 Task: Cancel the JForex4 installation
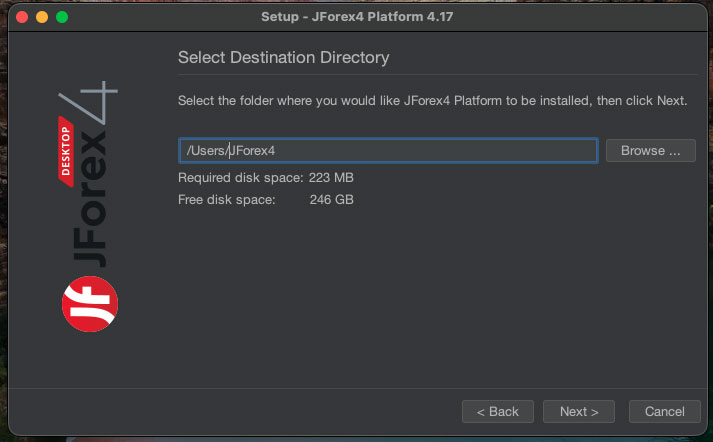[664, 411]
